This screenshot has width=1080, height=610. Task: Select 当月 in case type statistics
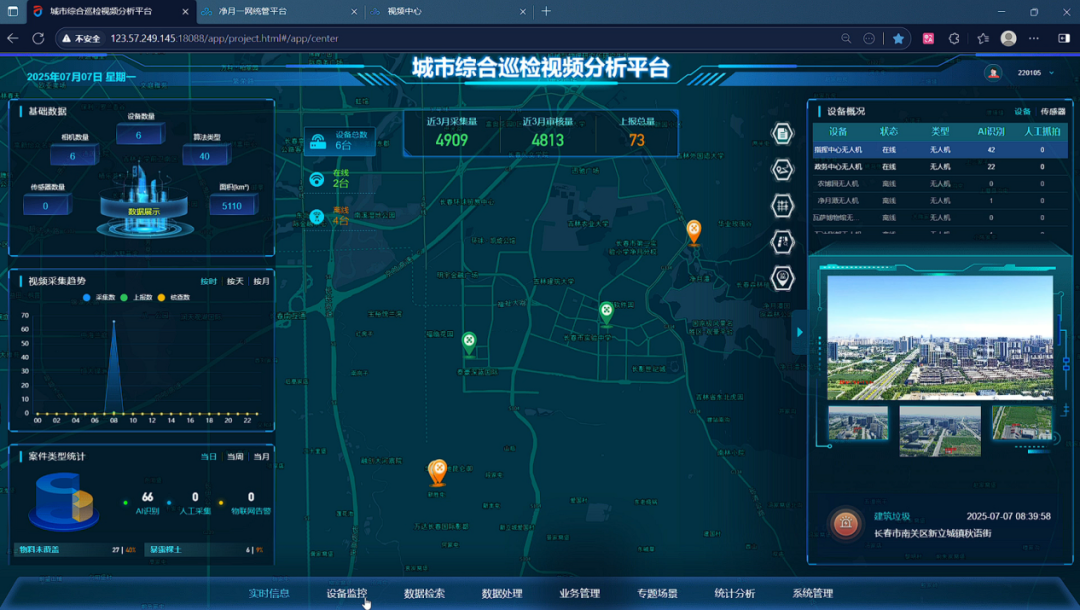pos(261,456)
